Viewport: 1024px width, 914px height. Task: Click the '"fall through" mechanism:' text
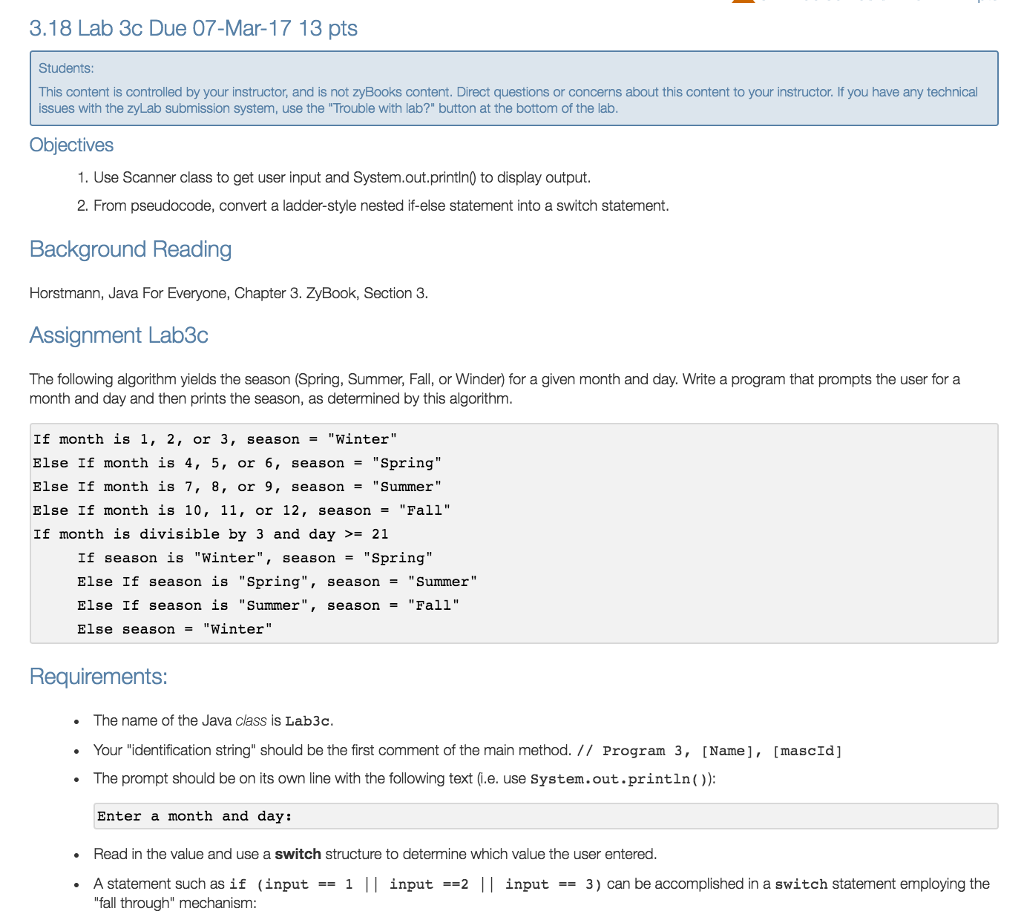(x=175, y=904)
